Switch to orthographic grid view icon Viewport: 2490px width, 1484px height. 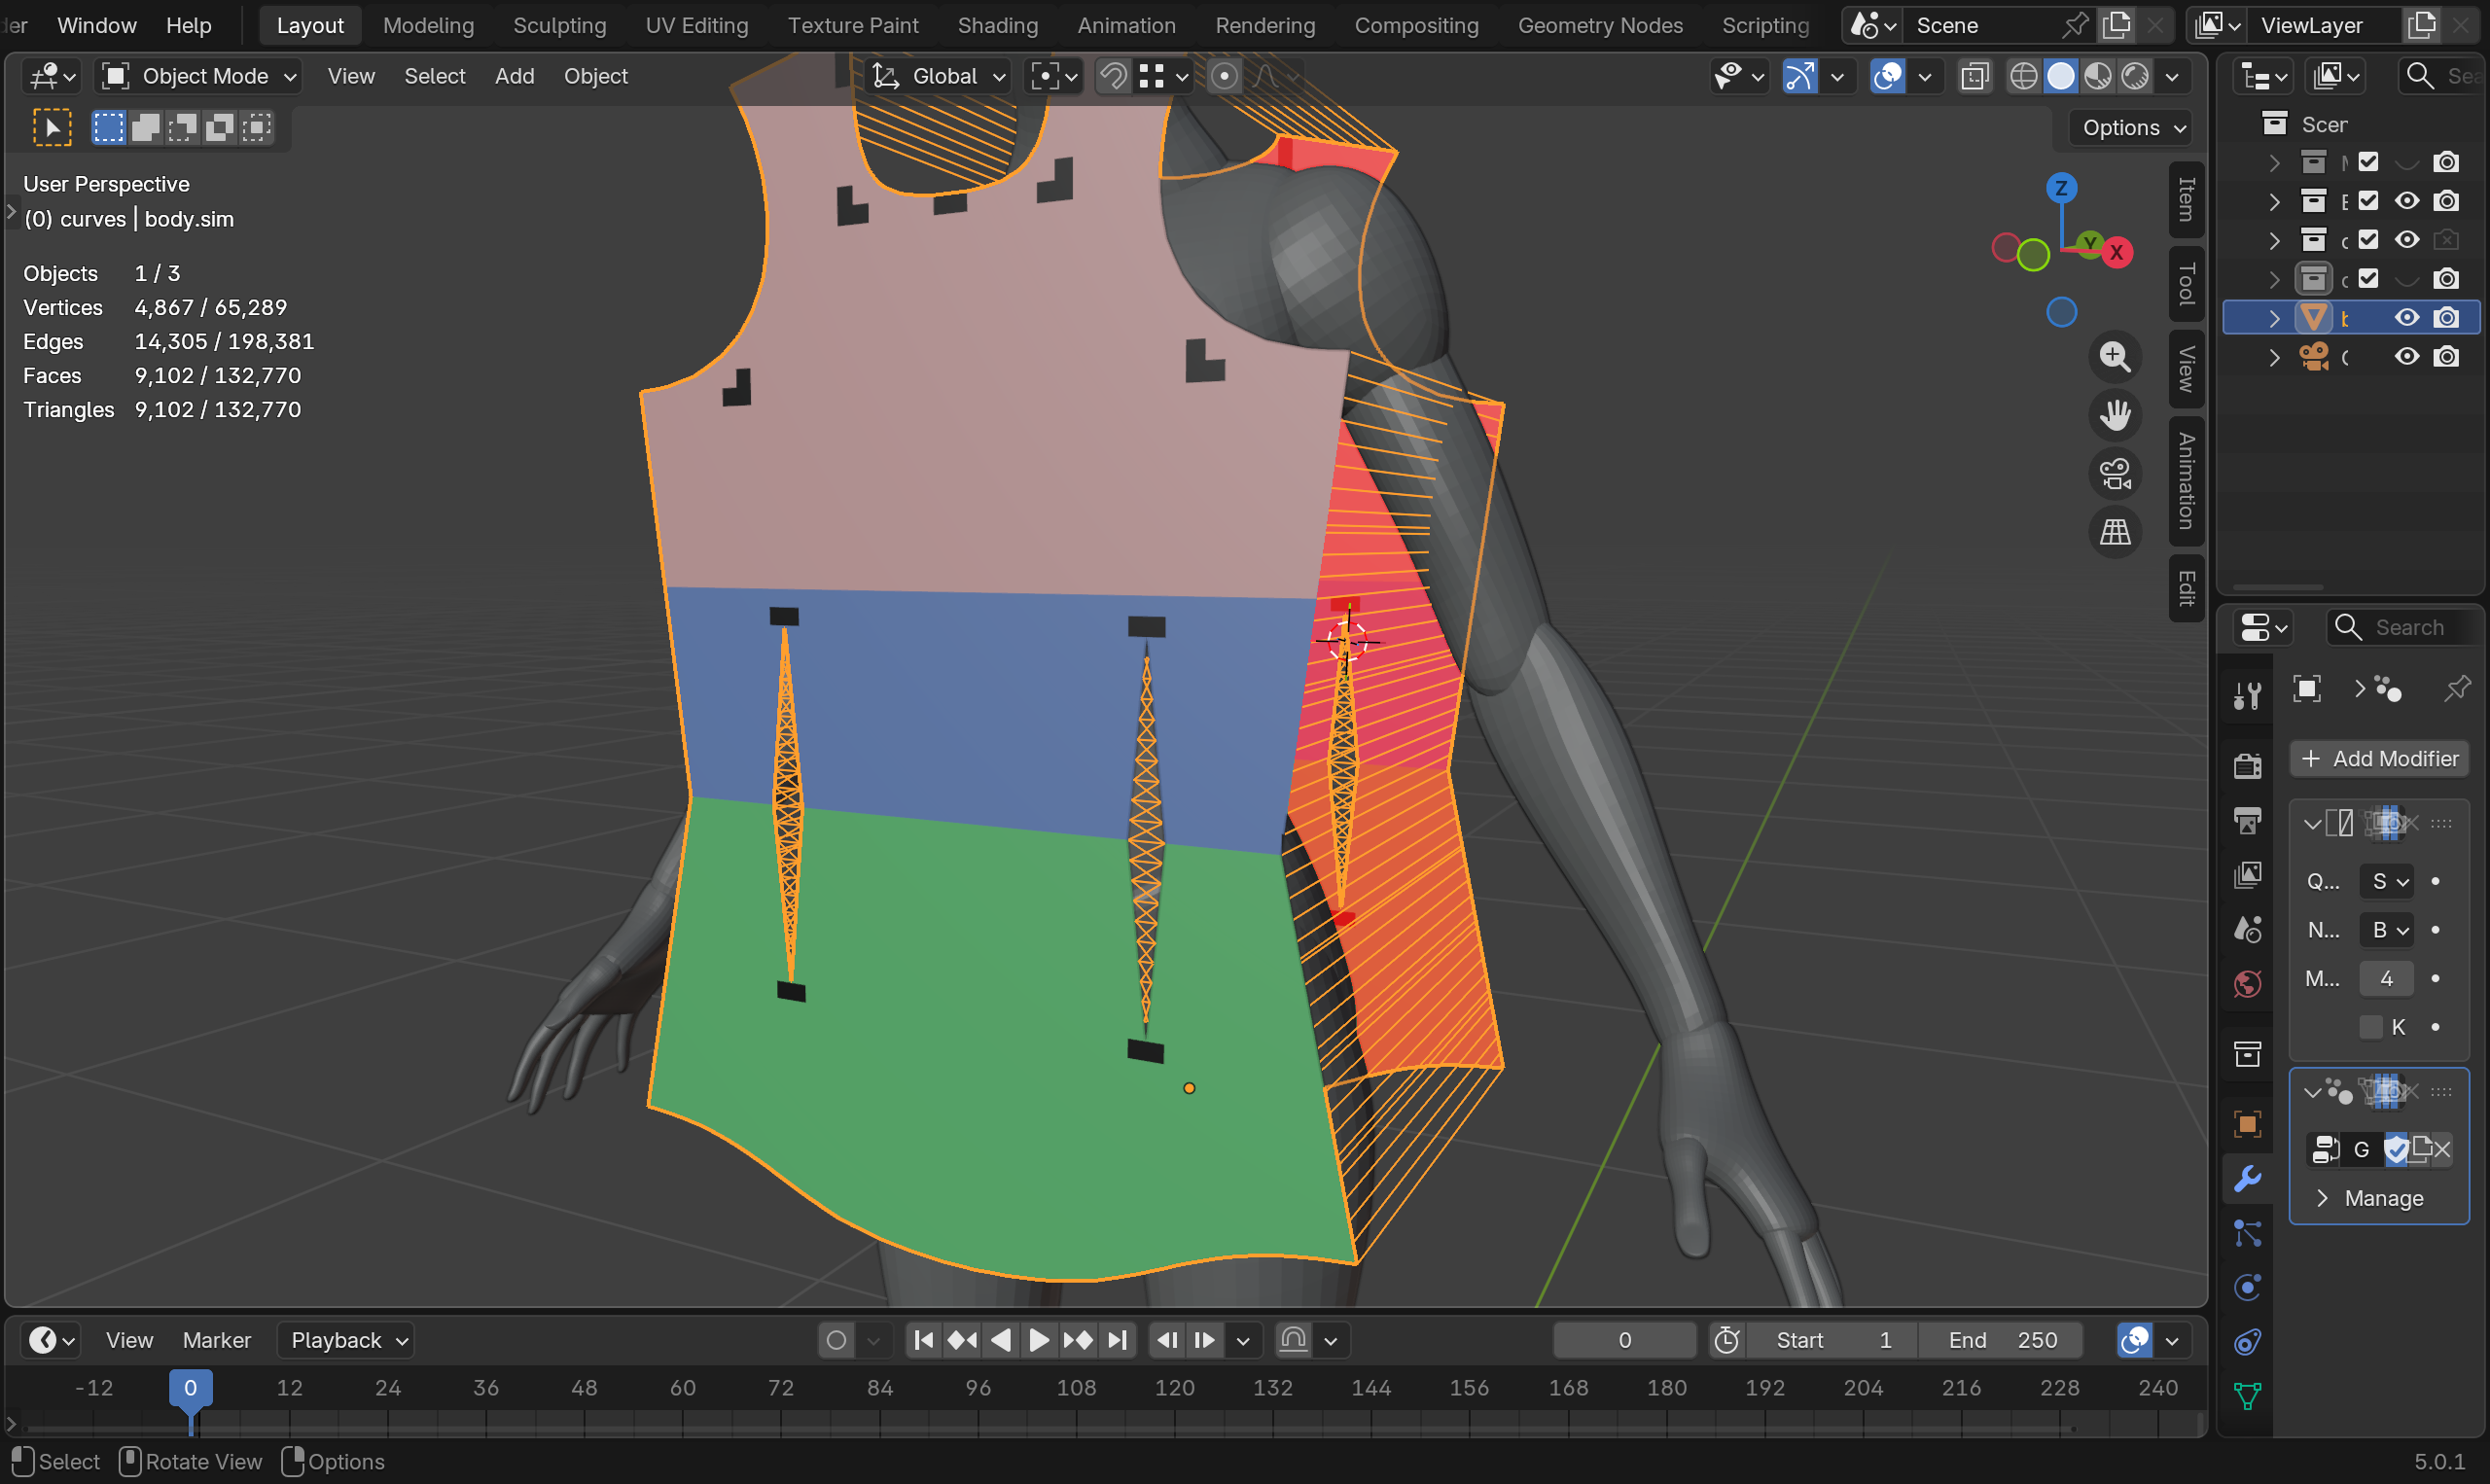(x=2114, y=532)
